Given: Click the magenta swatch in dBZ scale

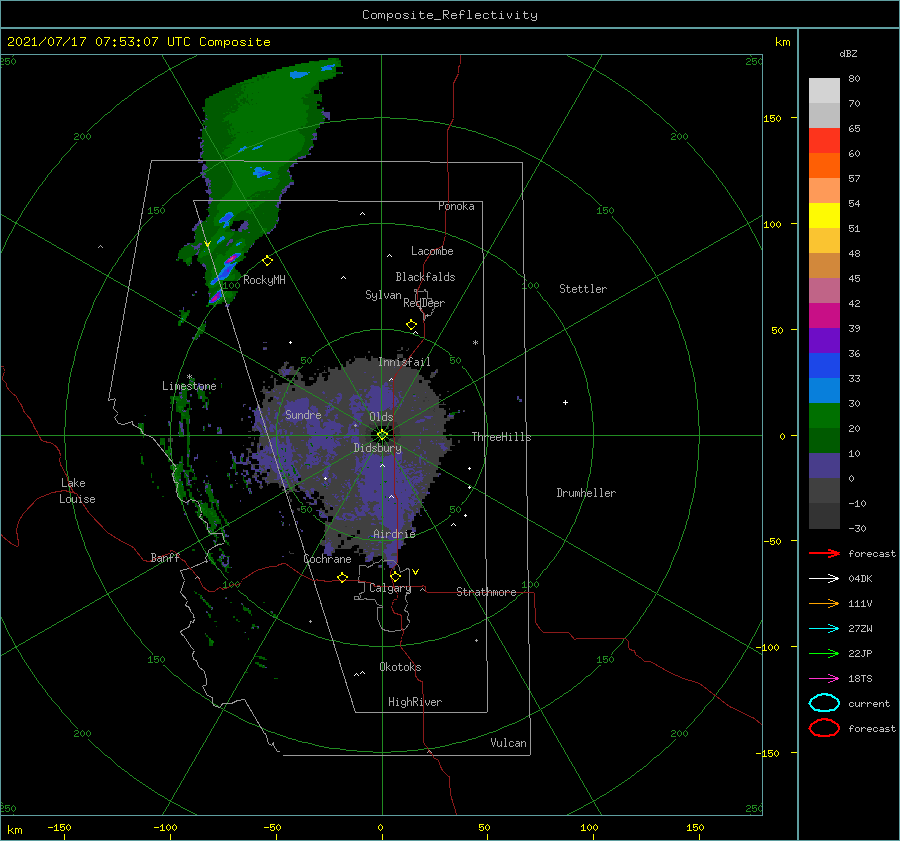Looking at the screenshot, I should point(824,316).
